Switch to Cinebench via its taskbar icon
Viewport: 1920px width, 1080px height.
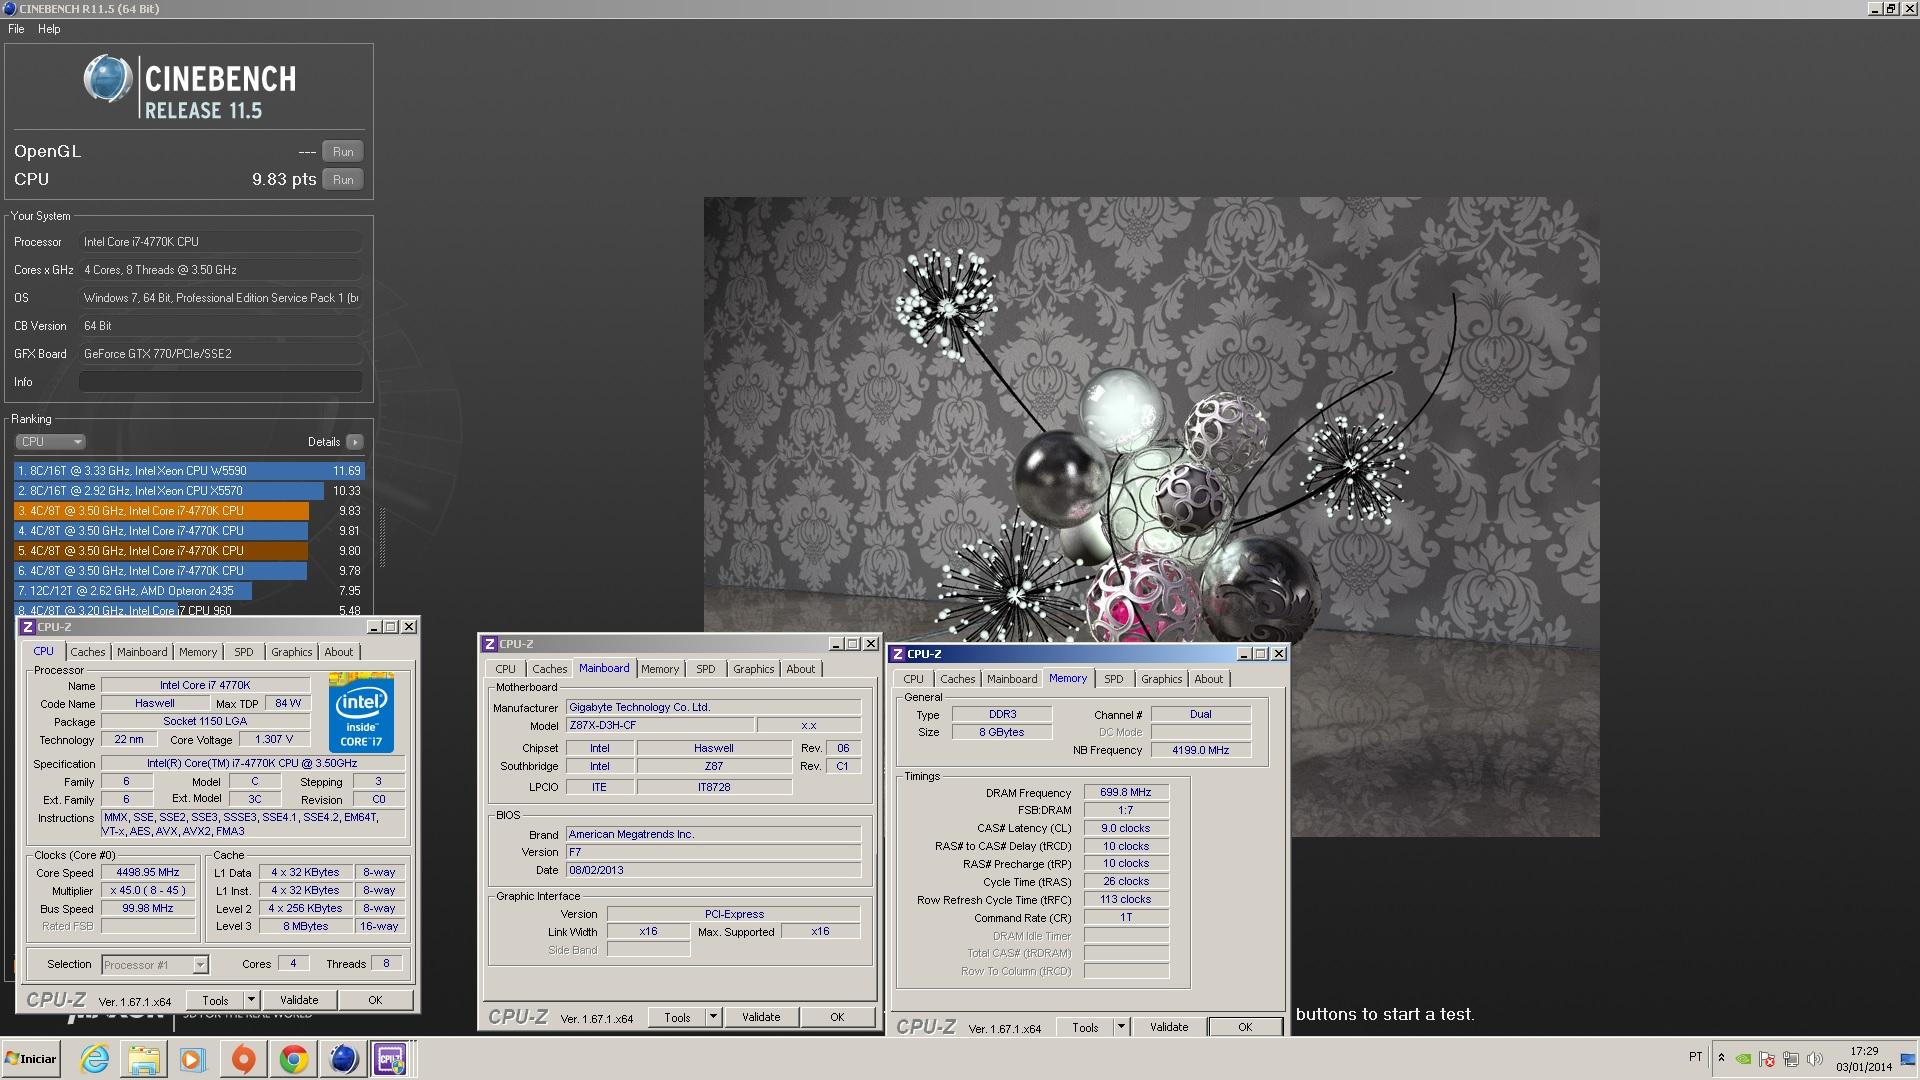pos(343,1059)
